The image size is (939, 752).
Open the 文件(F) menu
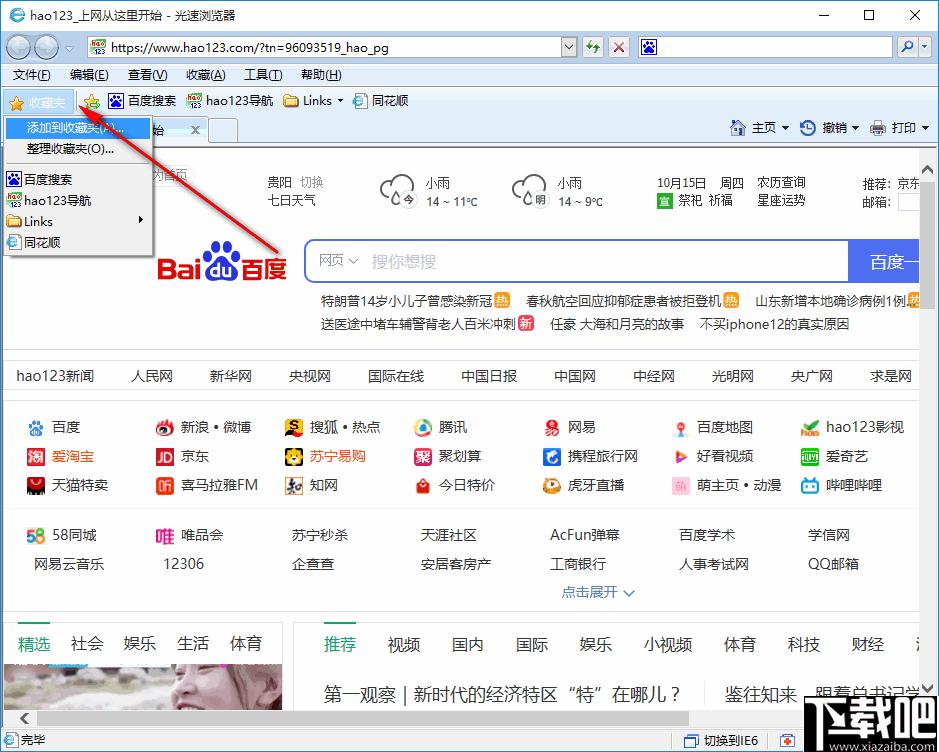(x=32, y=75)
